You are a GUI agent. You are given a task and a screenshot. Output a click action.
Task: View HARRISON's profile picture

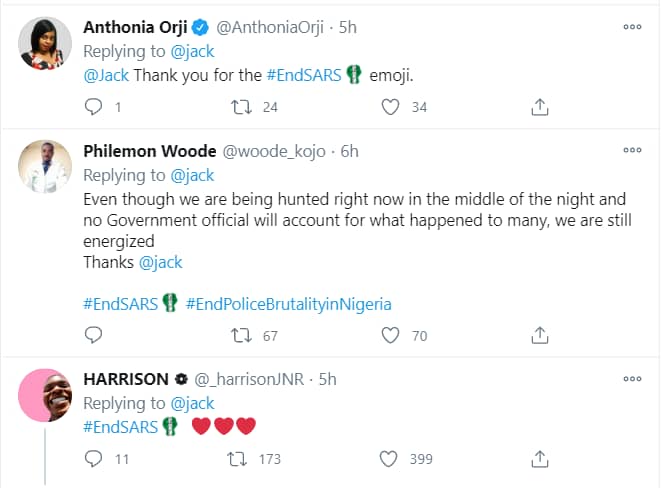click(x=46, y=396)
